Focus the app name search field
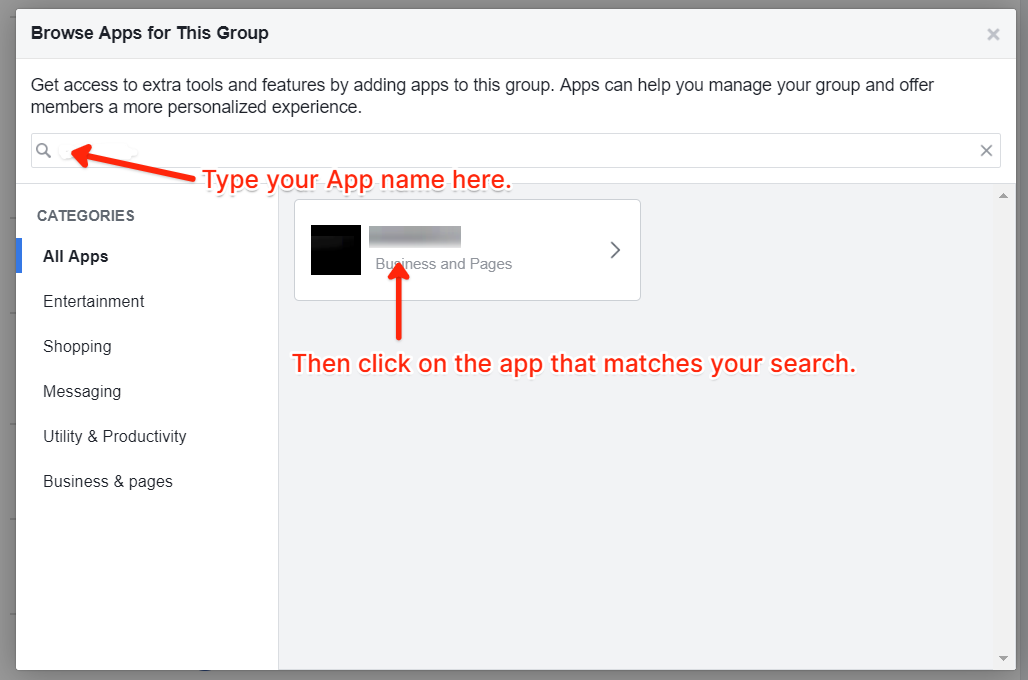The image size is (1028, 680). tap(500, 151)
